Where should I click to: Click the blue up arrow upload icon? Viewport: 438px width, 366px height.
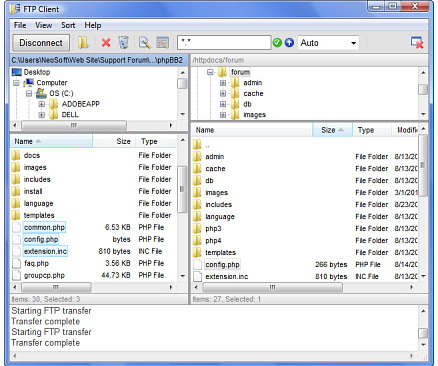point(289,43)
